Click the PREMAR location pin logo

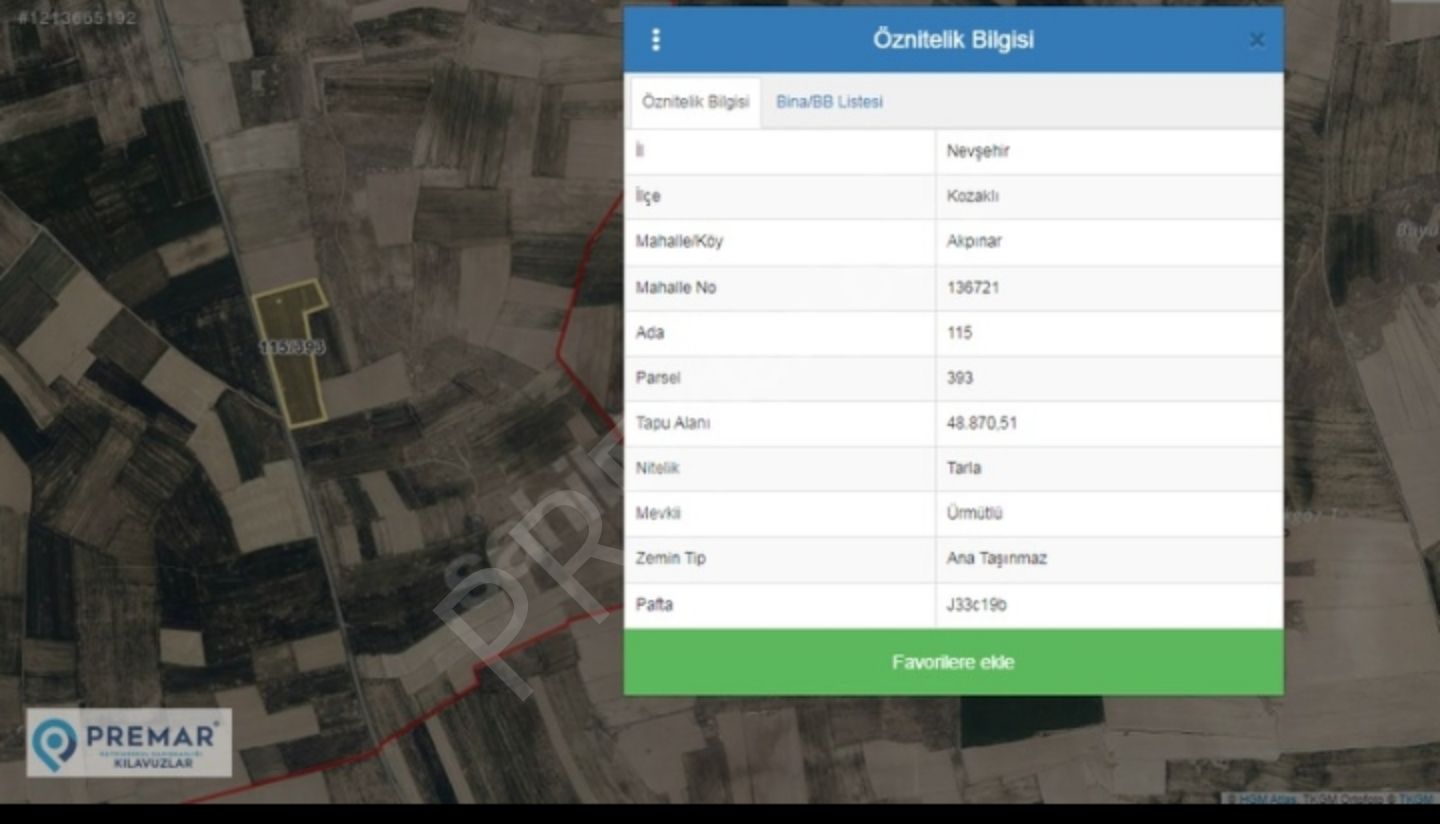coord(54,743)
